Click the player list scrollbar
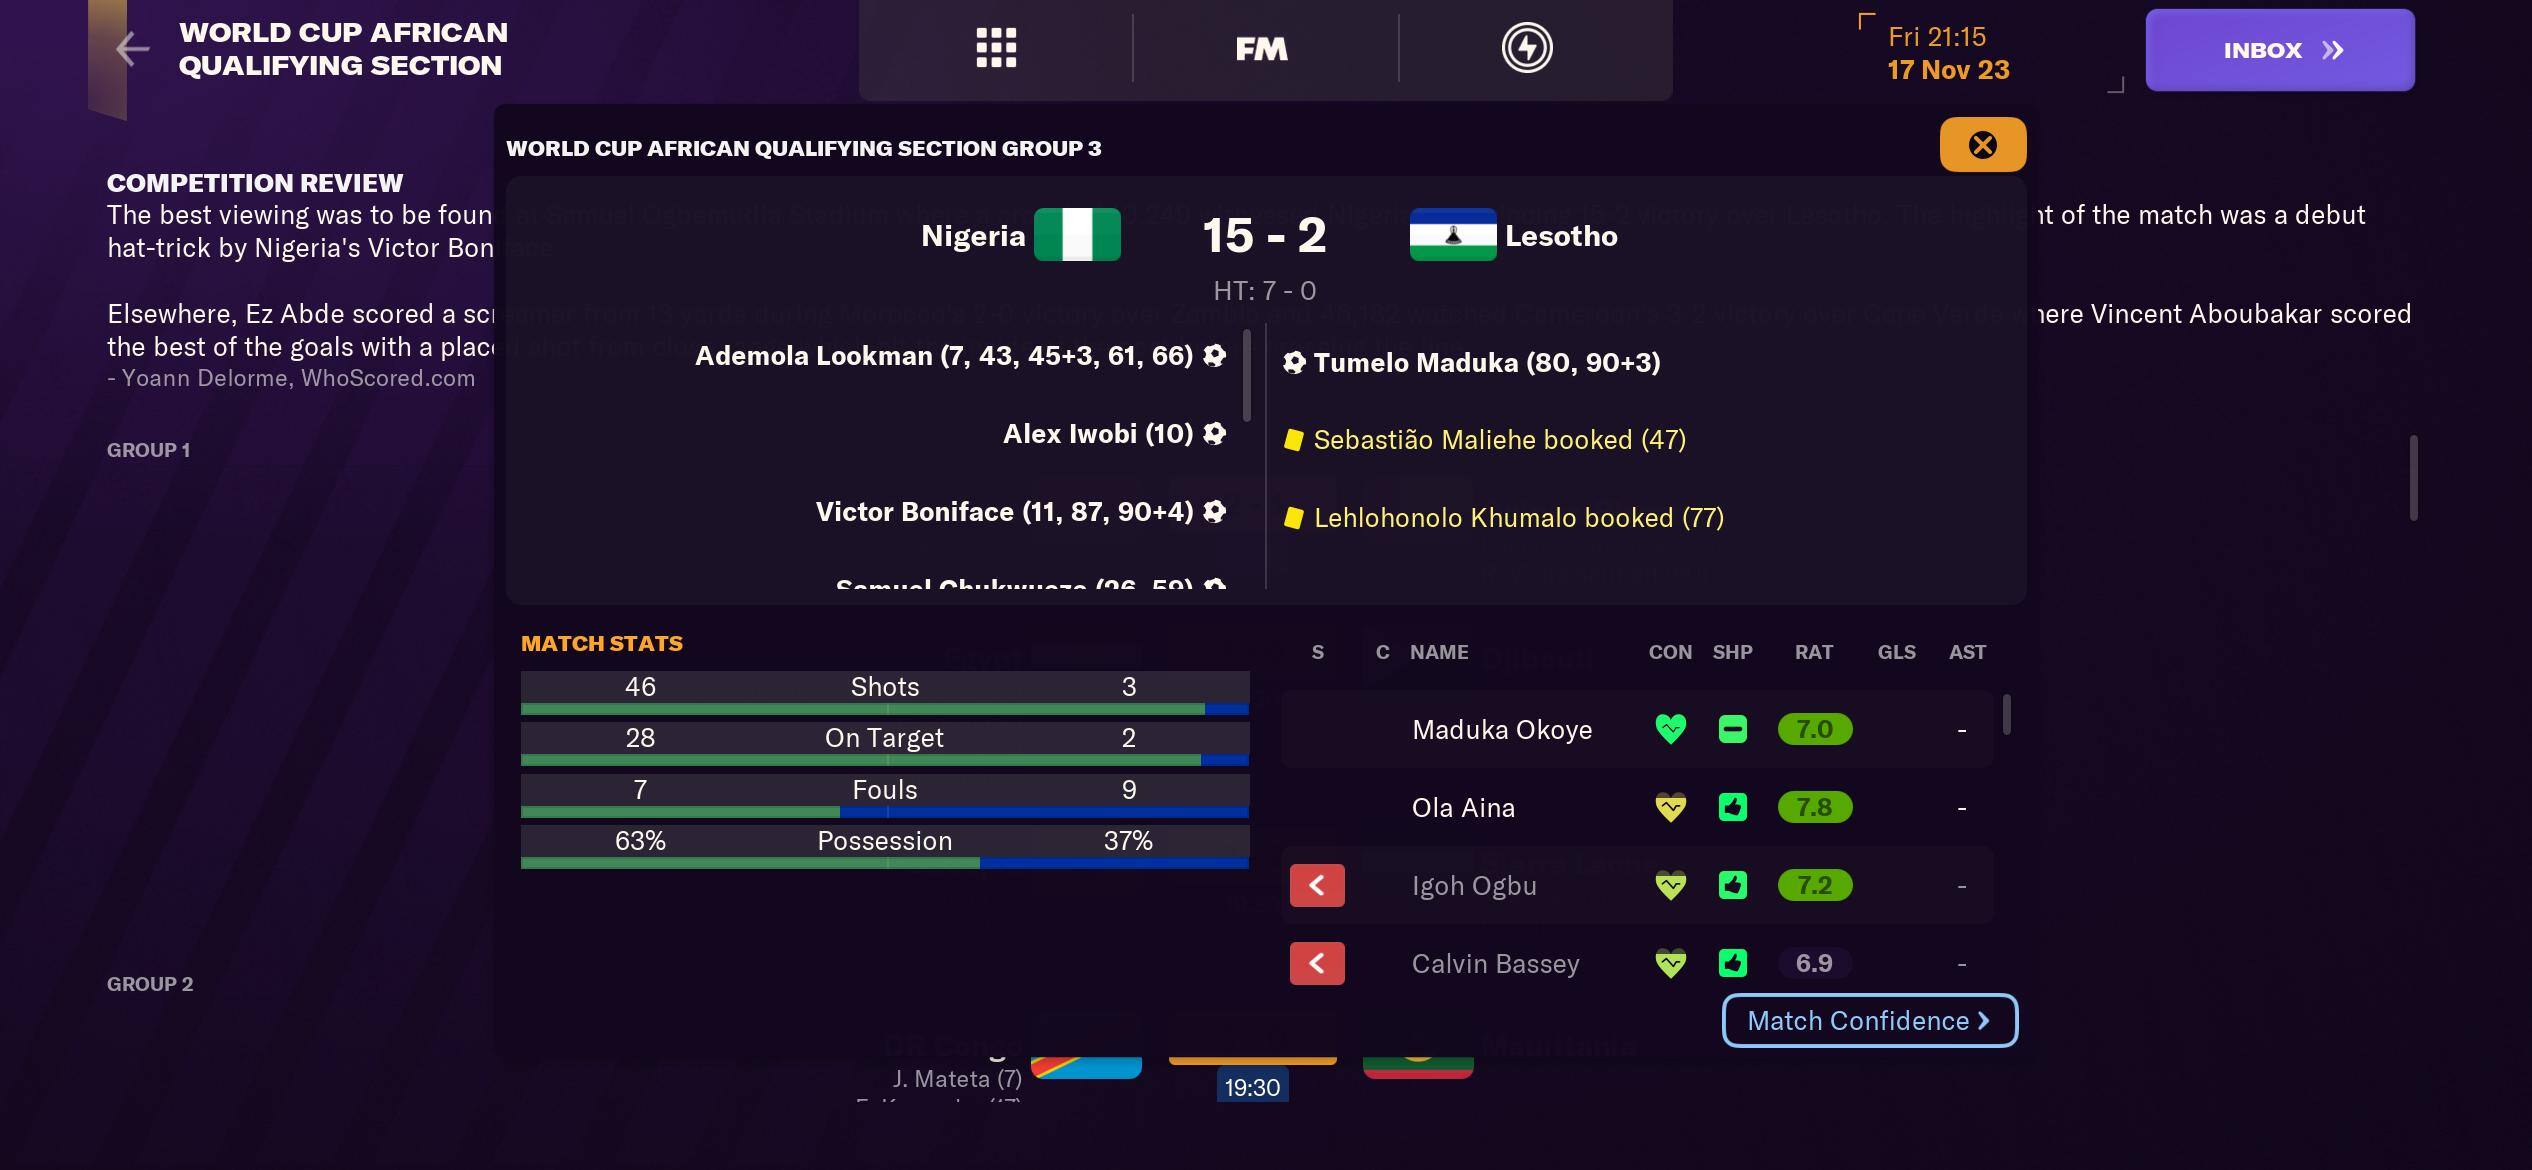Viewport: 2532px width, 1170px height. (2006, 716)
